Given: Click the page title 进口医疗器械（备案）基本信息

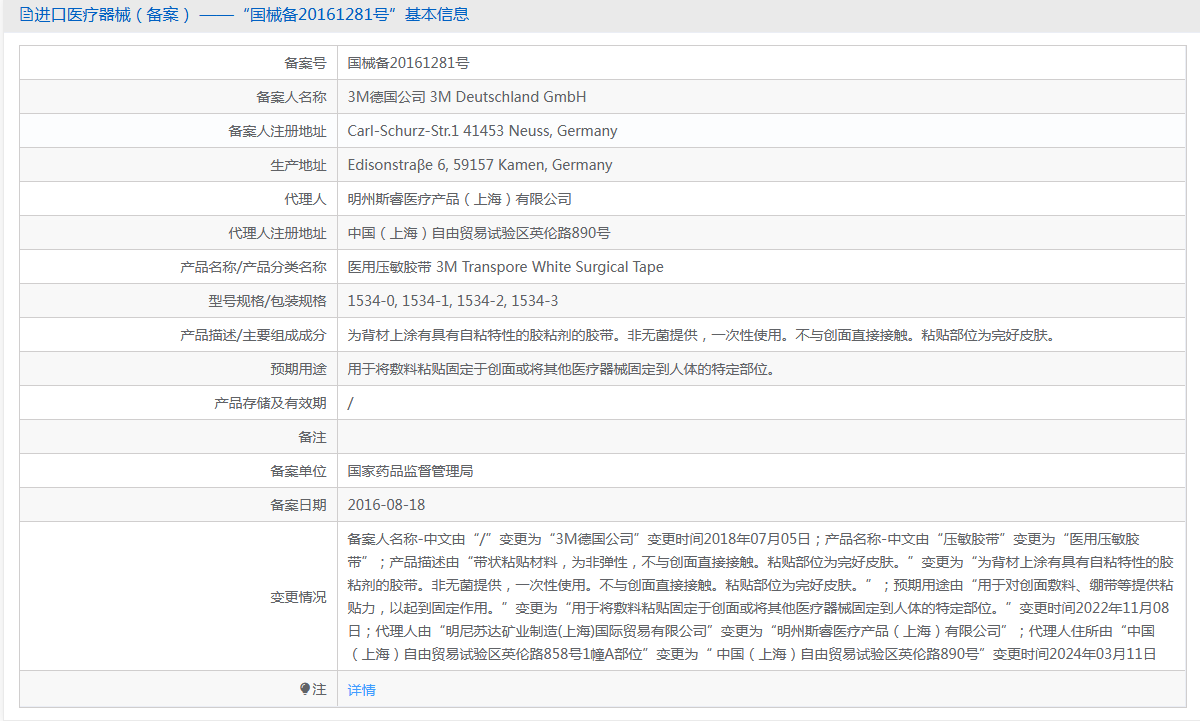Looking at the screenshot, I should pyautogui.click(x=251, y=15).
